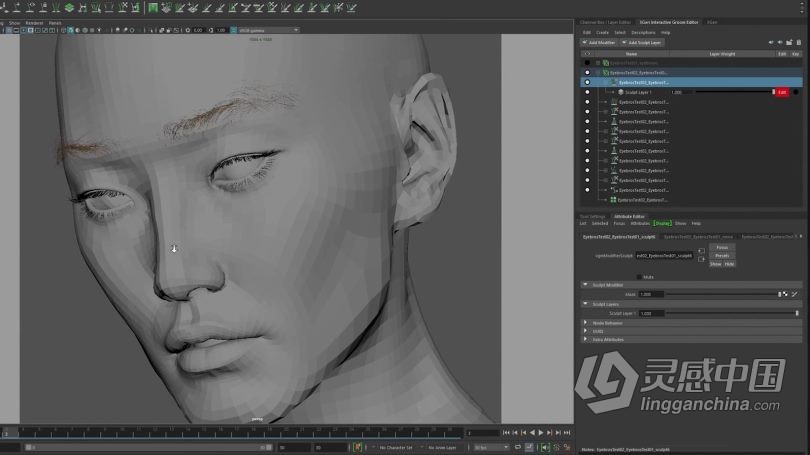Image resolution: width=810 pixels, height=455 pixels.
Task: Switch to the XGen tab
Action: [712, 22]
